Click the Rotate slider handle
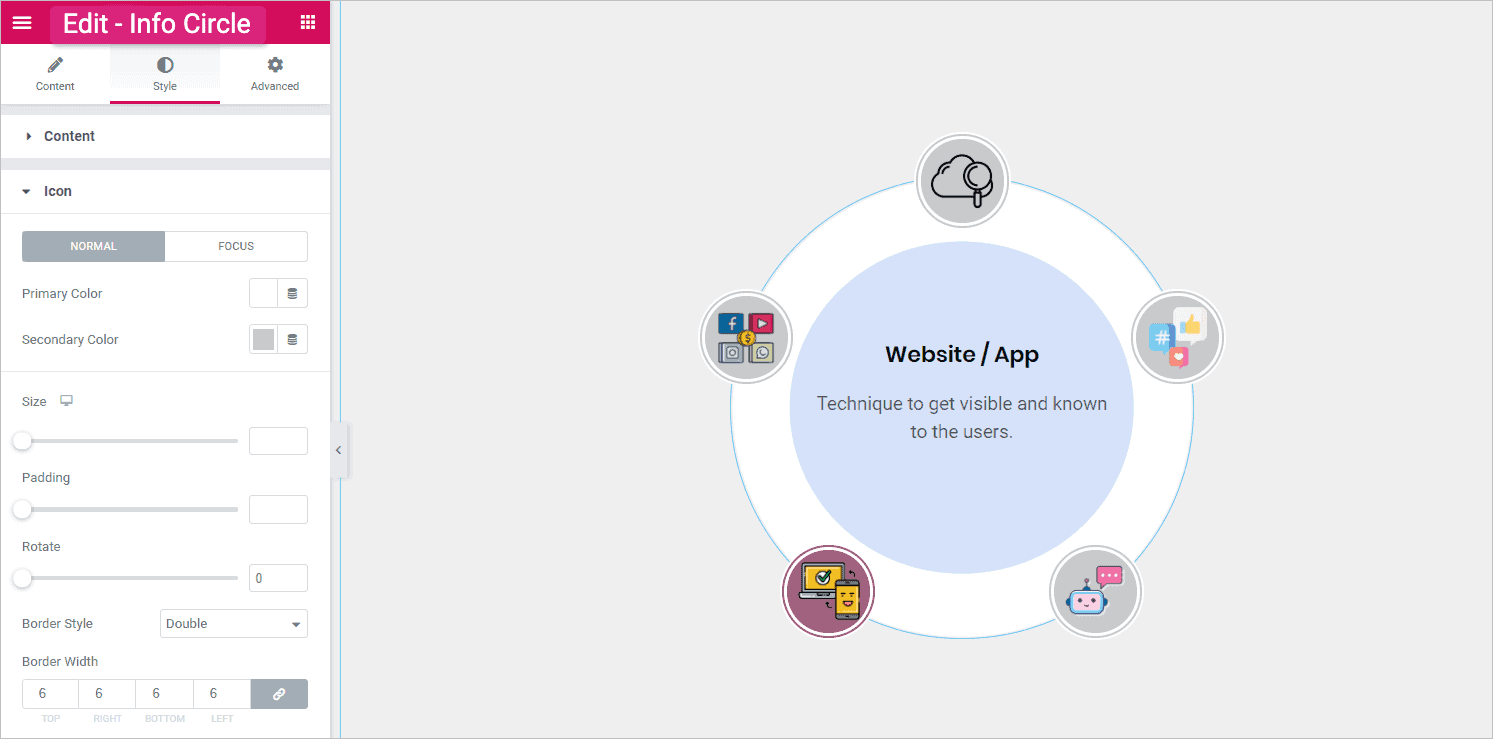The image size is (1493, 739). tap(22, 578)
